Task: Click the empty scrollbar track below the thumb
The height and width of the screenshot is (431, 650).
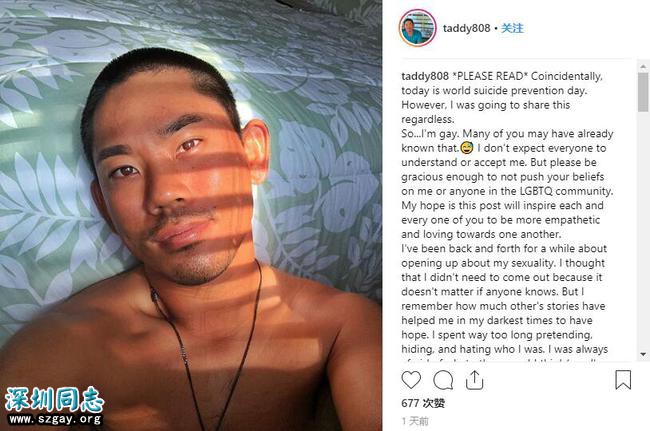Action: click(643, 230)
